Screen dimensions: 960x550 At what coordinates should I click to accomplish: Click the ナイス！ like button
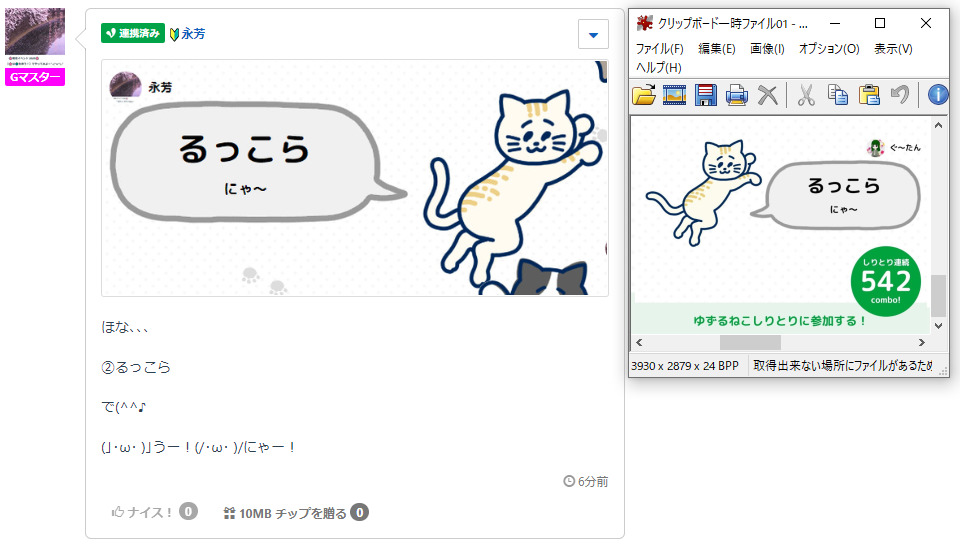click(154, 512)
